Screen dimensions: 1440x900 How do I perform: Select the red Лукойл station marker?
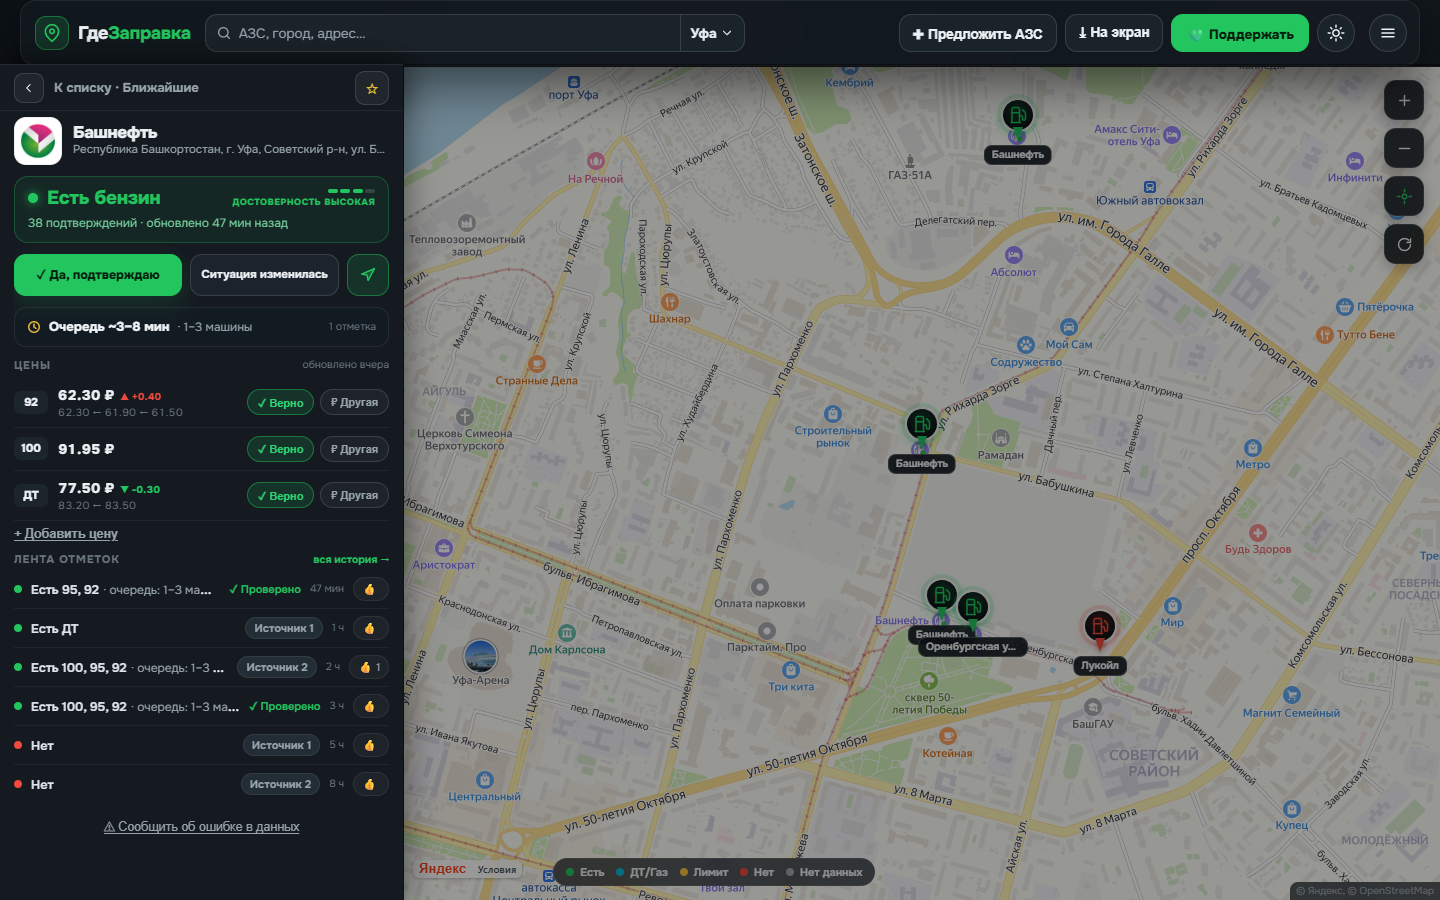1099,628
